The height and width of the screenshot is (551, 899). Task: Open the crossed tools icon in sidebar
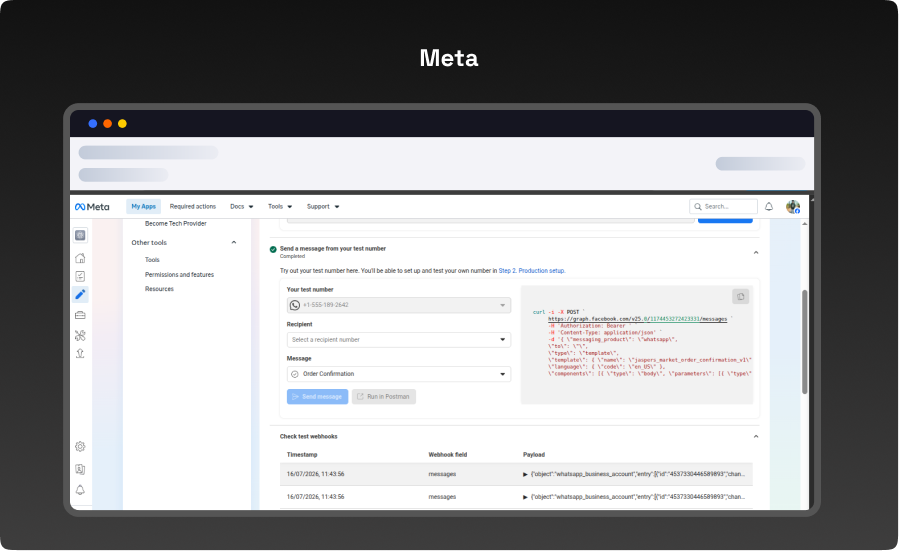tap(80, 335)
